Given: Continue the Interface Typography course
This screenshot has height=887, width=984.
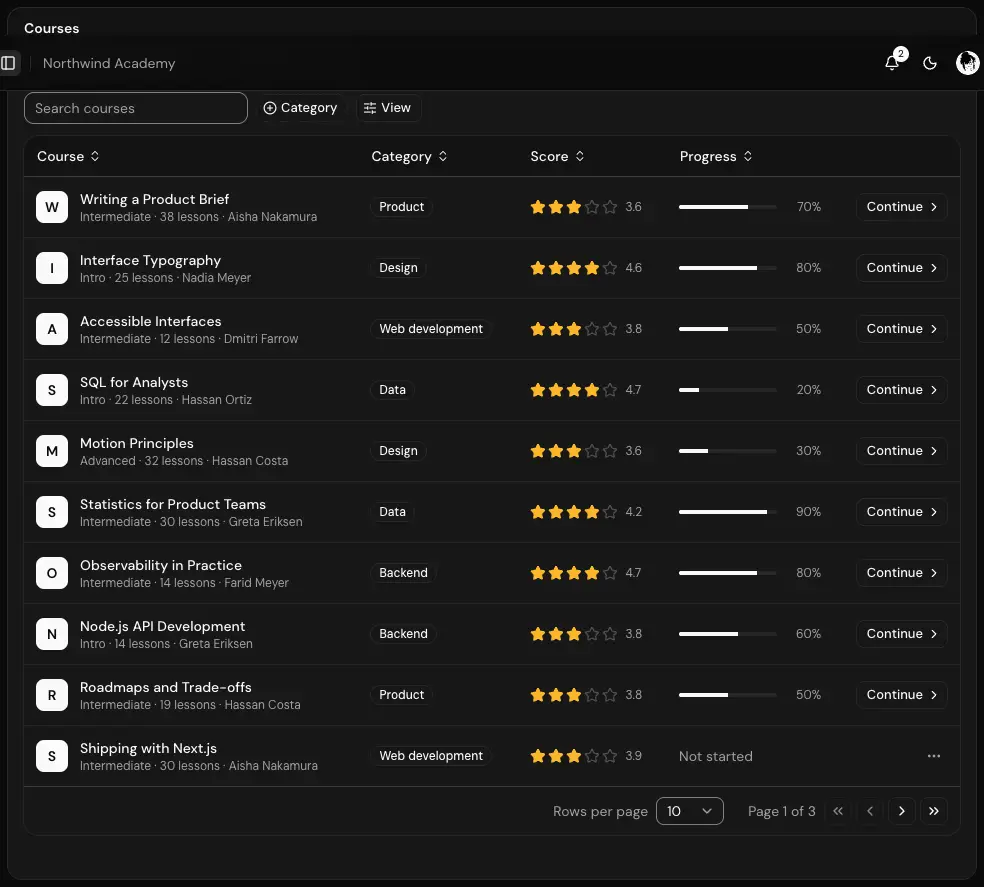Looking at the screenshot, I should pyautogui.click(x=901, y=268).
